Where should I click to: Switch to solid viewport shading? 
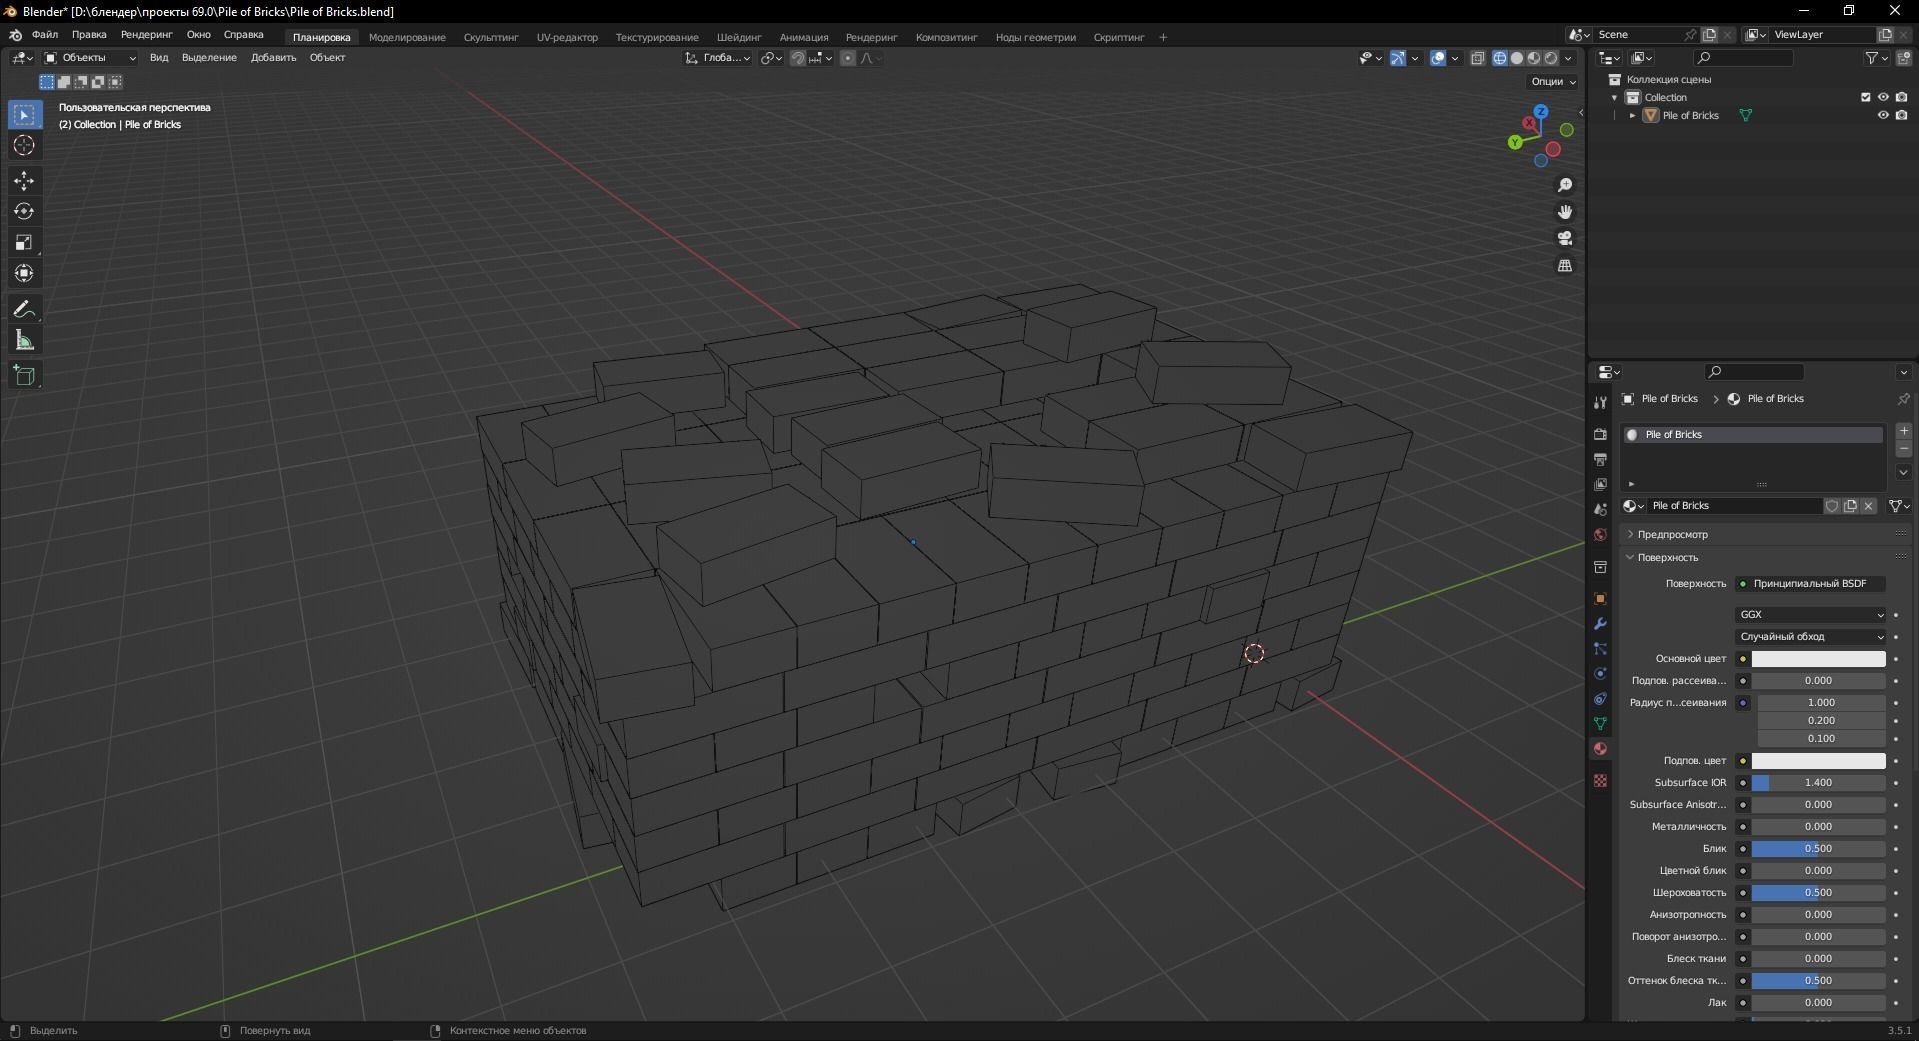1517,58
